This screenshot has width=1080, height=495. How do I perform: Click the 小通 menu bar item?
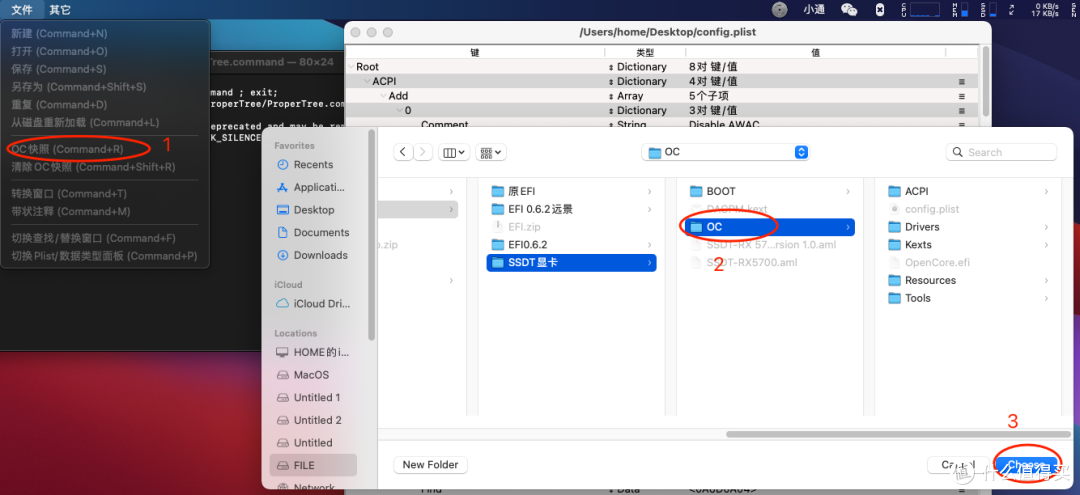point(814,10)
